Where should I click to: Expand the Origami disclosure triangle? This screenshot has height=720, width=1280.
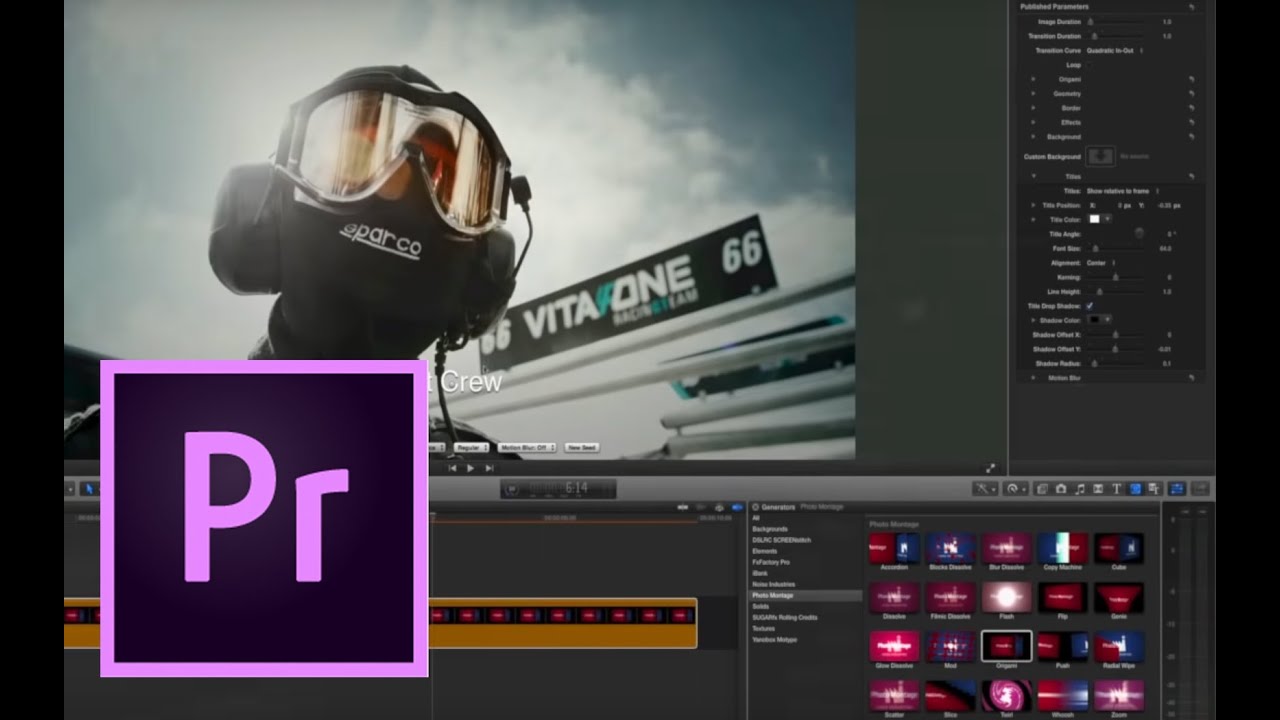1033,79
